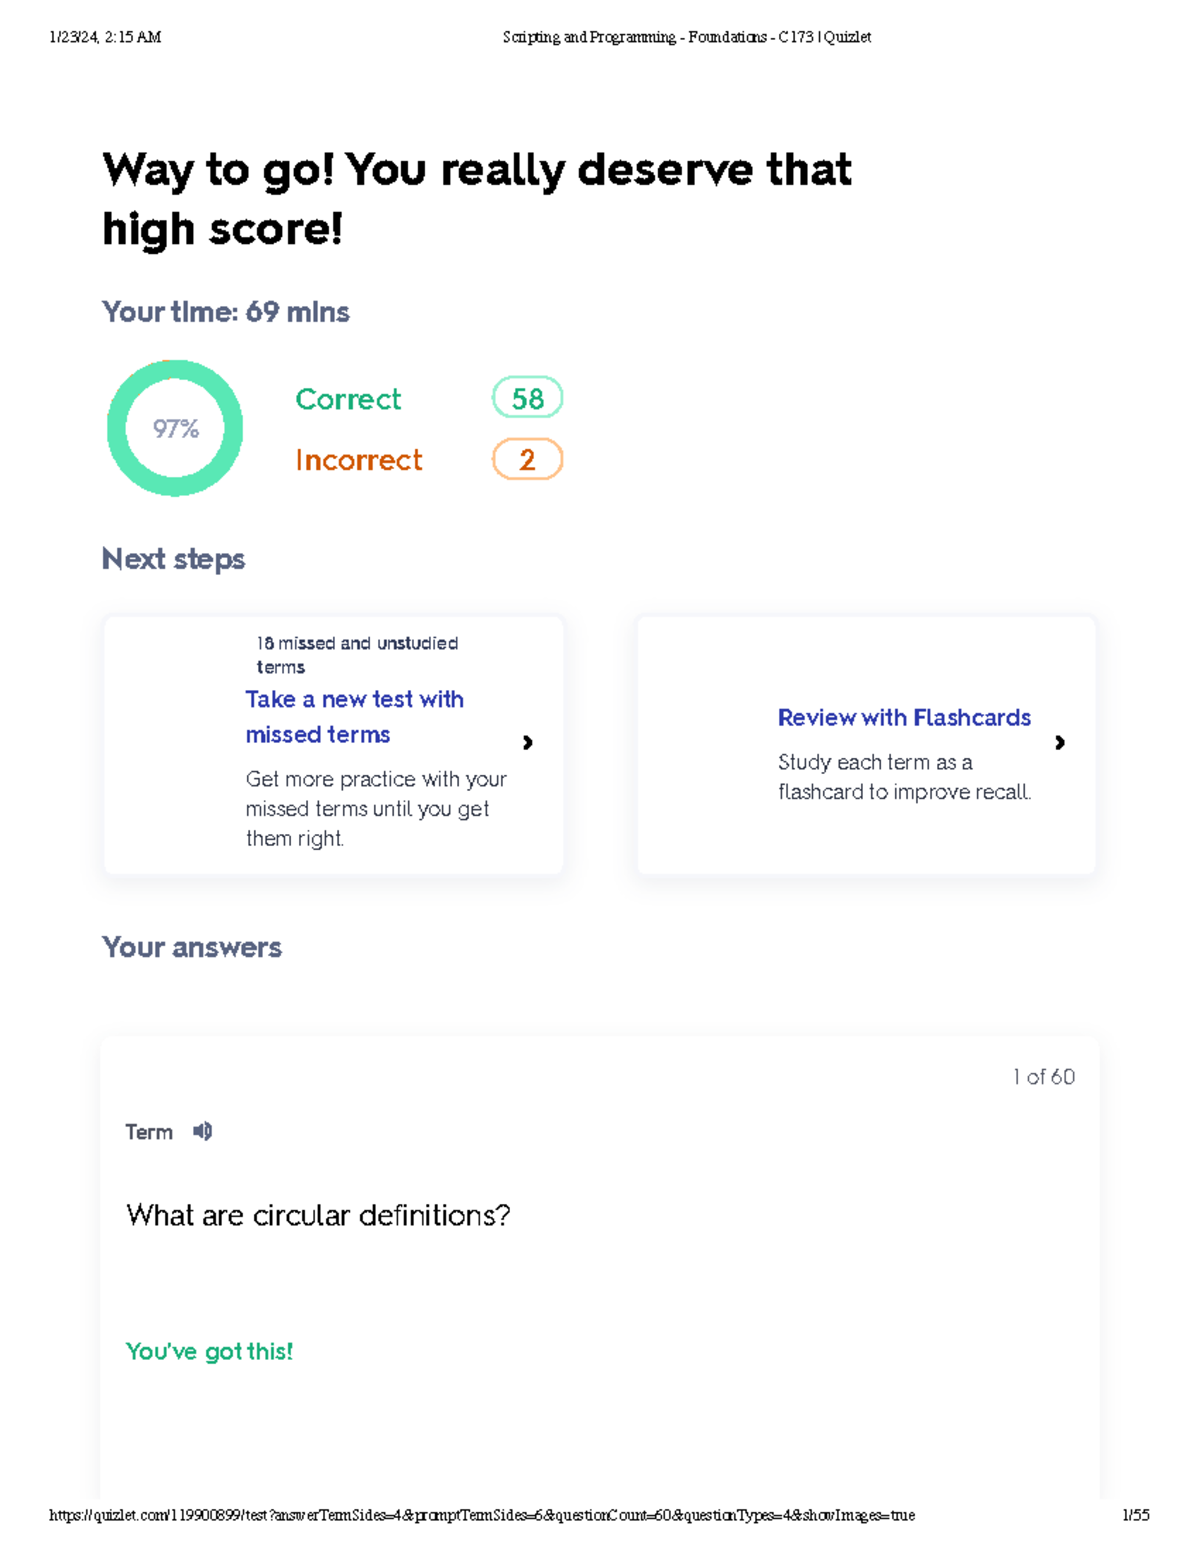Click the arrow on the missed terms card
Image resolution: width=1200 pixels, height=1553 pixels.
[x=527, y=742]
